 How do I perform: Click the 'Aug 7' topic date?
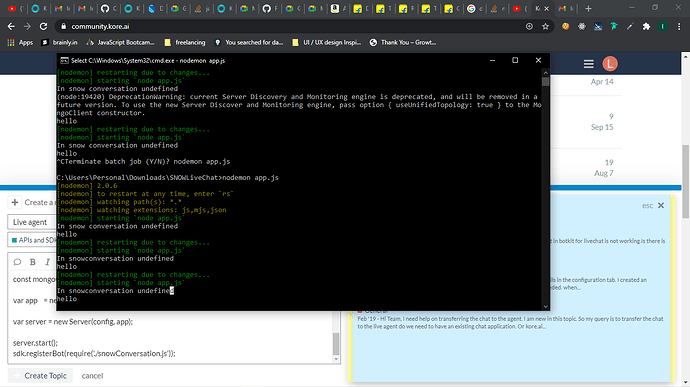[x=603, y=173]
